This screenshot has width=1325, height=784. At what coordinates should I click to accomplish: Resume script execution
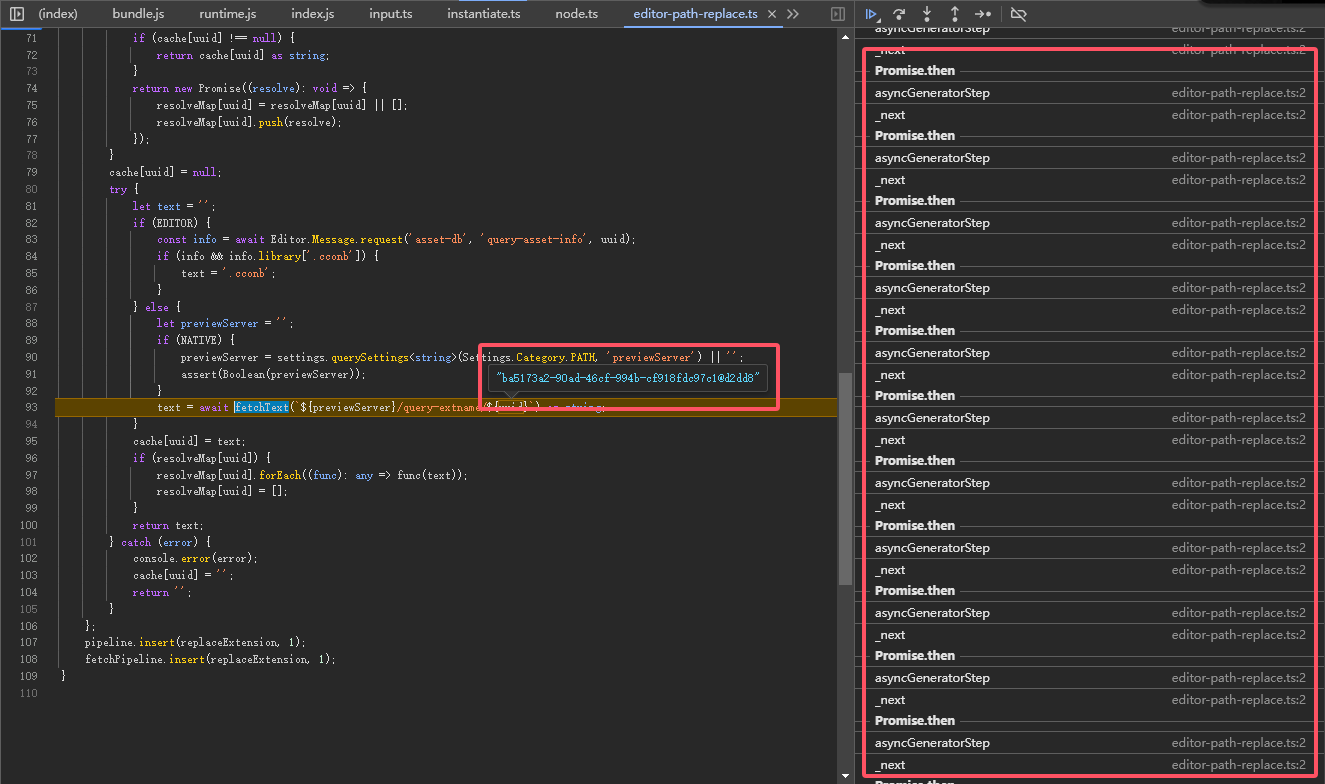pyautogui.click(x=872, y=14)
